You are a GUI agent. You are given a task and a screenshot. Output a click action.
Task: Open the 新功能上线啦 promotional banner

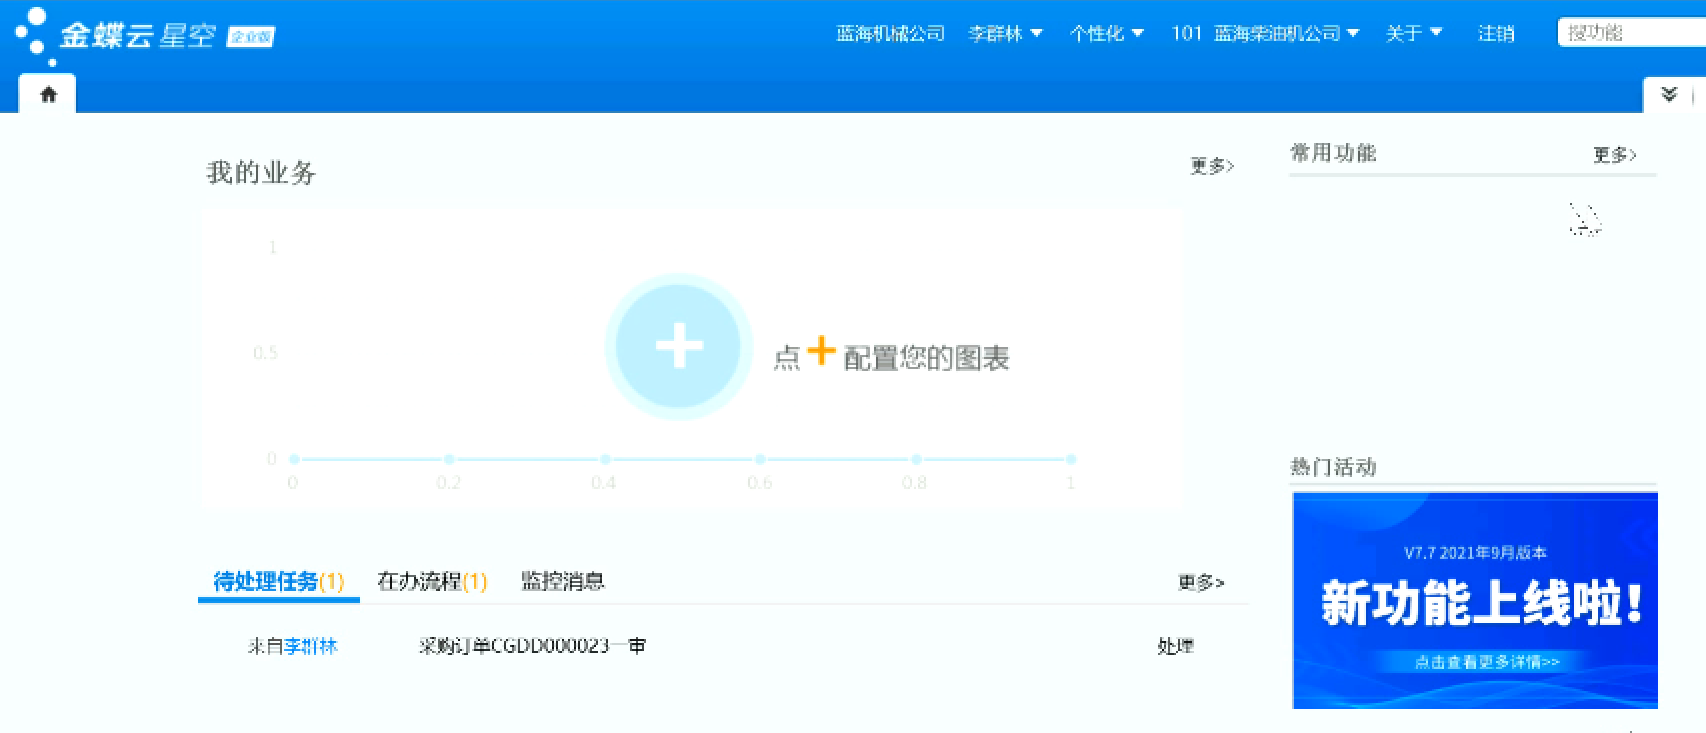click(1475, 601)
